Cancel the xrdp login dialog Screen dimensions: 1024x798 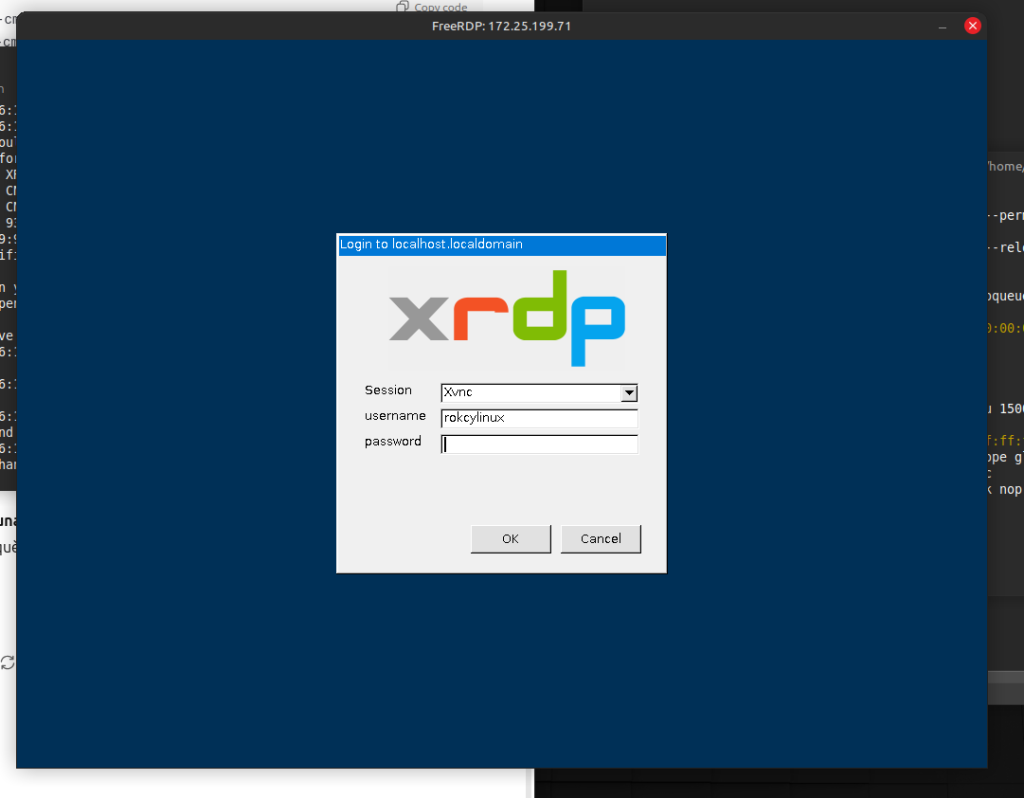600,539
